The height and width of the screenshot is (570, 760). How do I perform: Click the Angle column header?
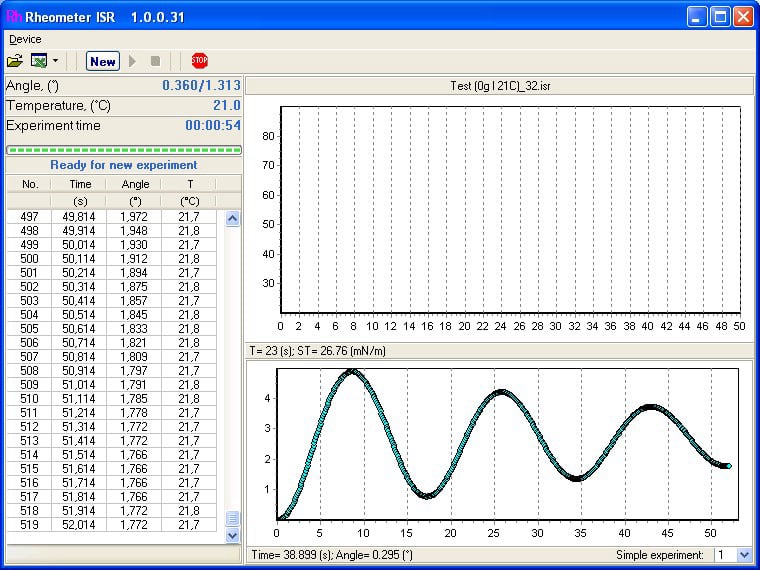135,184
